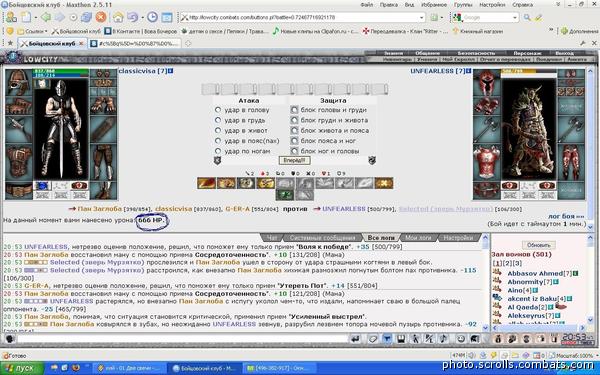The width and height of the screenshot is (600, 375).
Task: Switch to the 'Мои логи' tab
Action: click(418, 238)
